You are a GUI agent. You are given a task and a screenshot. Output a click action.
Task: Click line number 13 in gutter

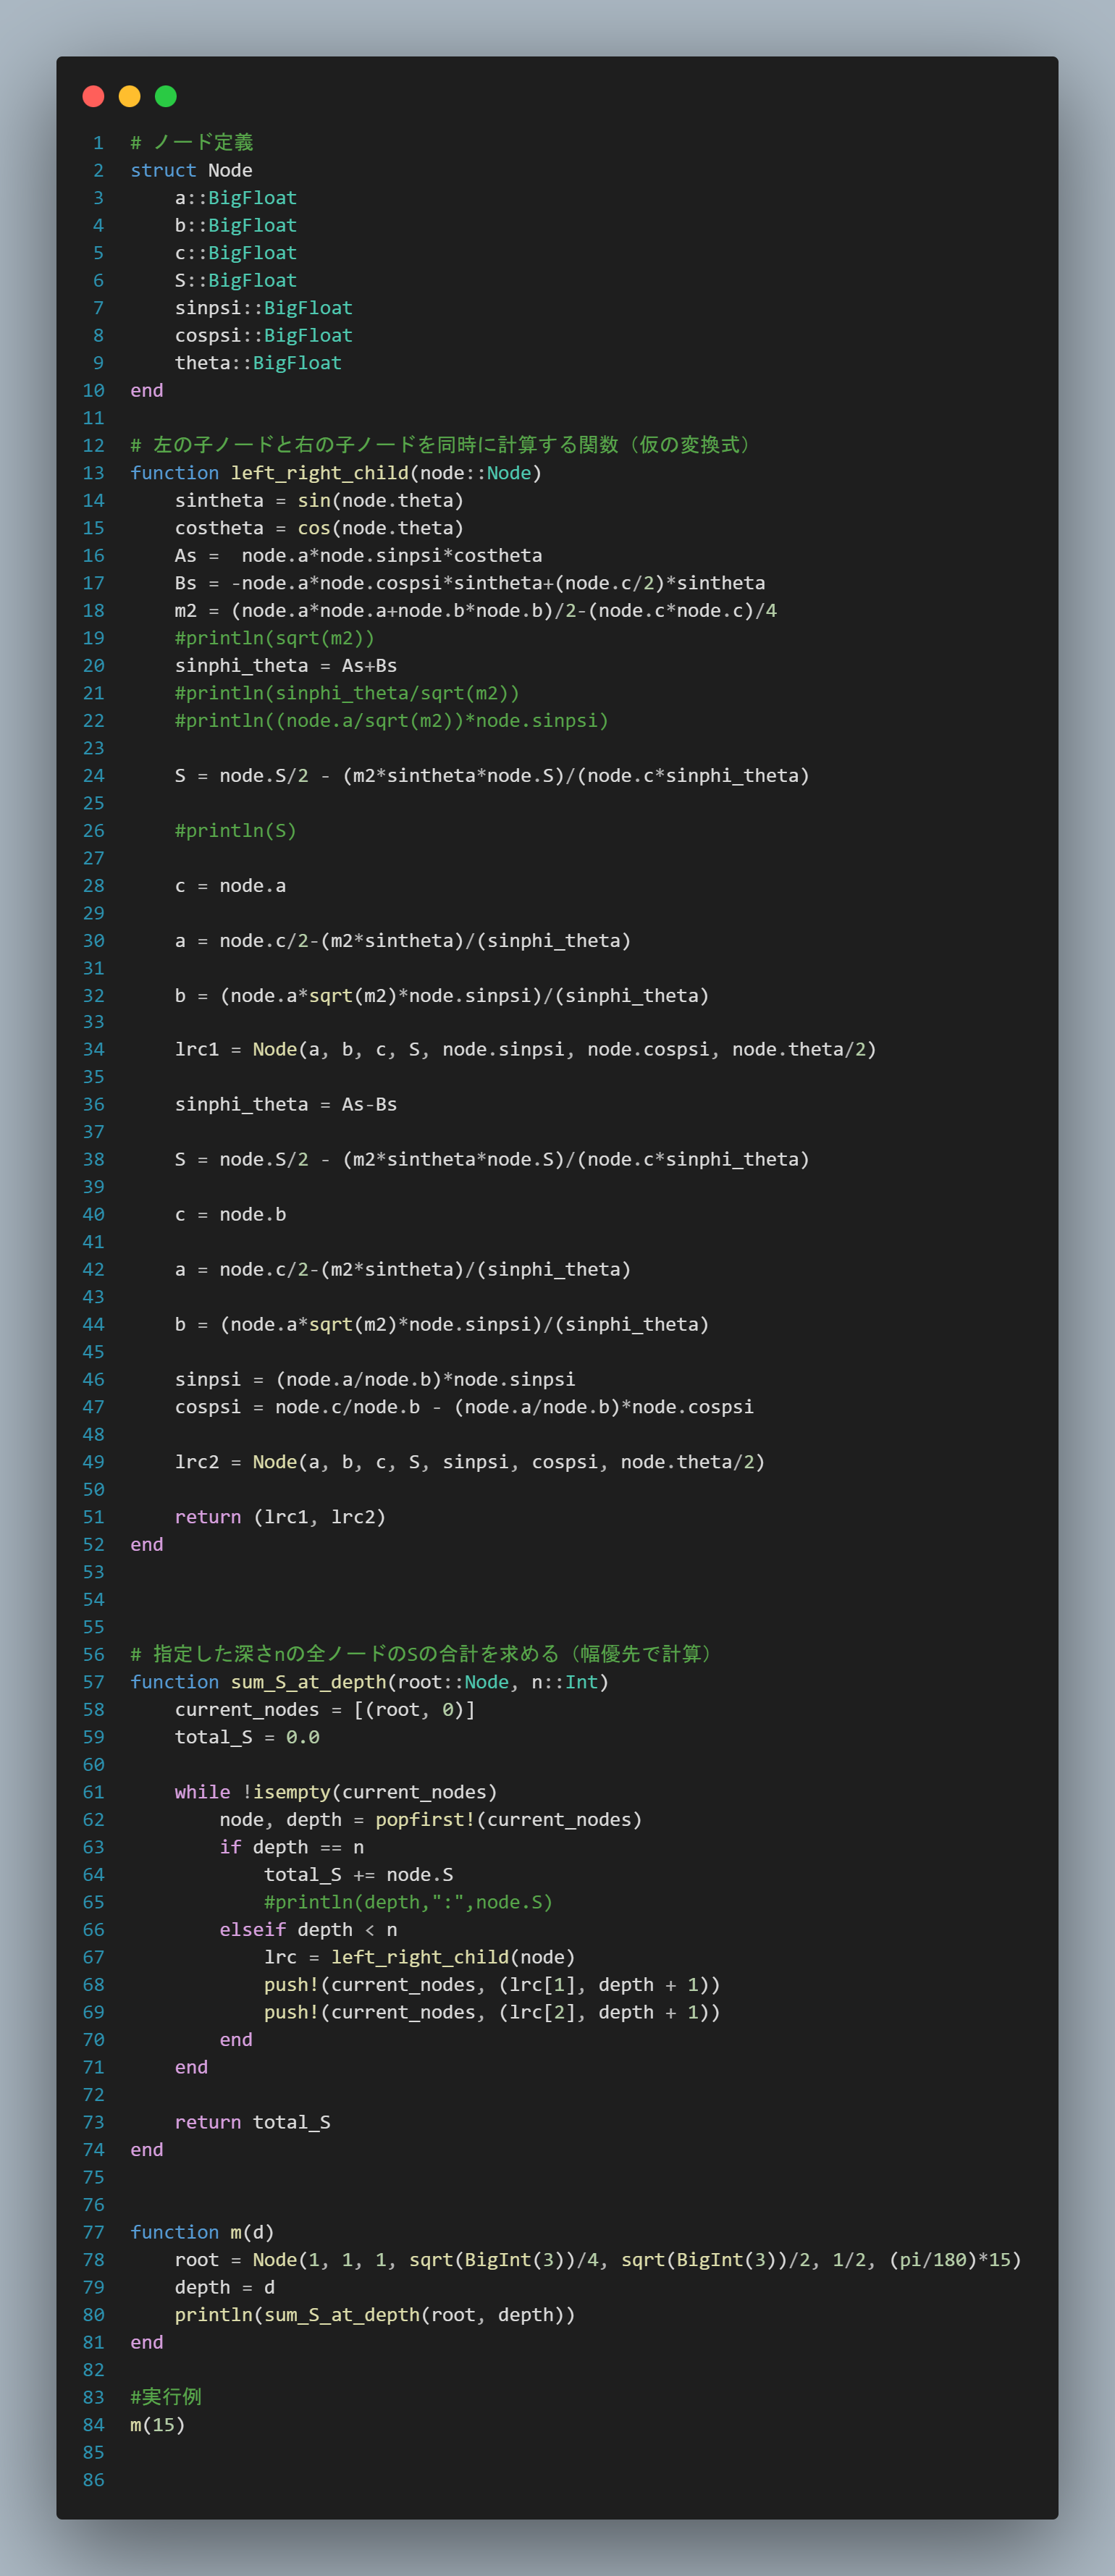point(93,473)
